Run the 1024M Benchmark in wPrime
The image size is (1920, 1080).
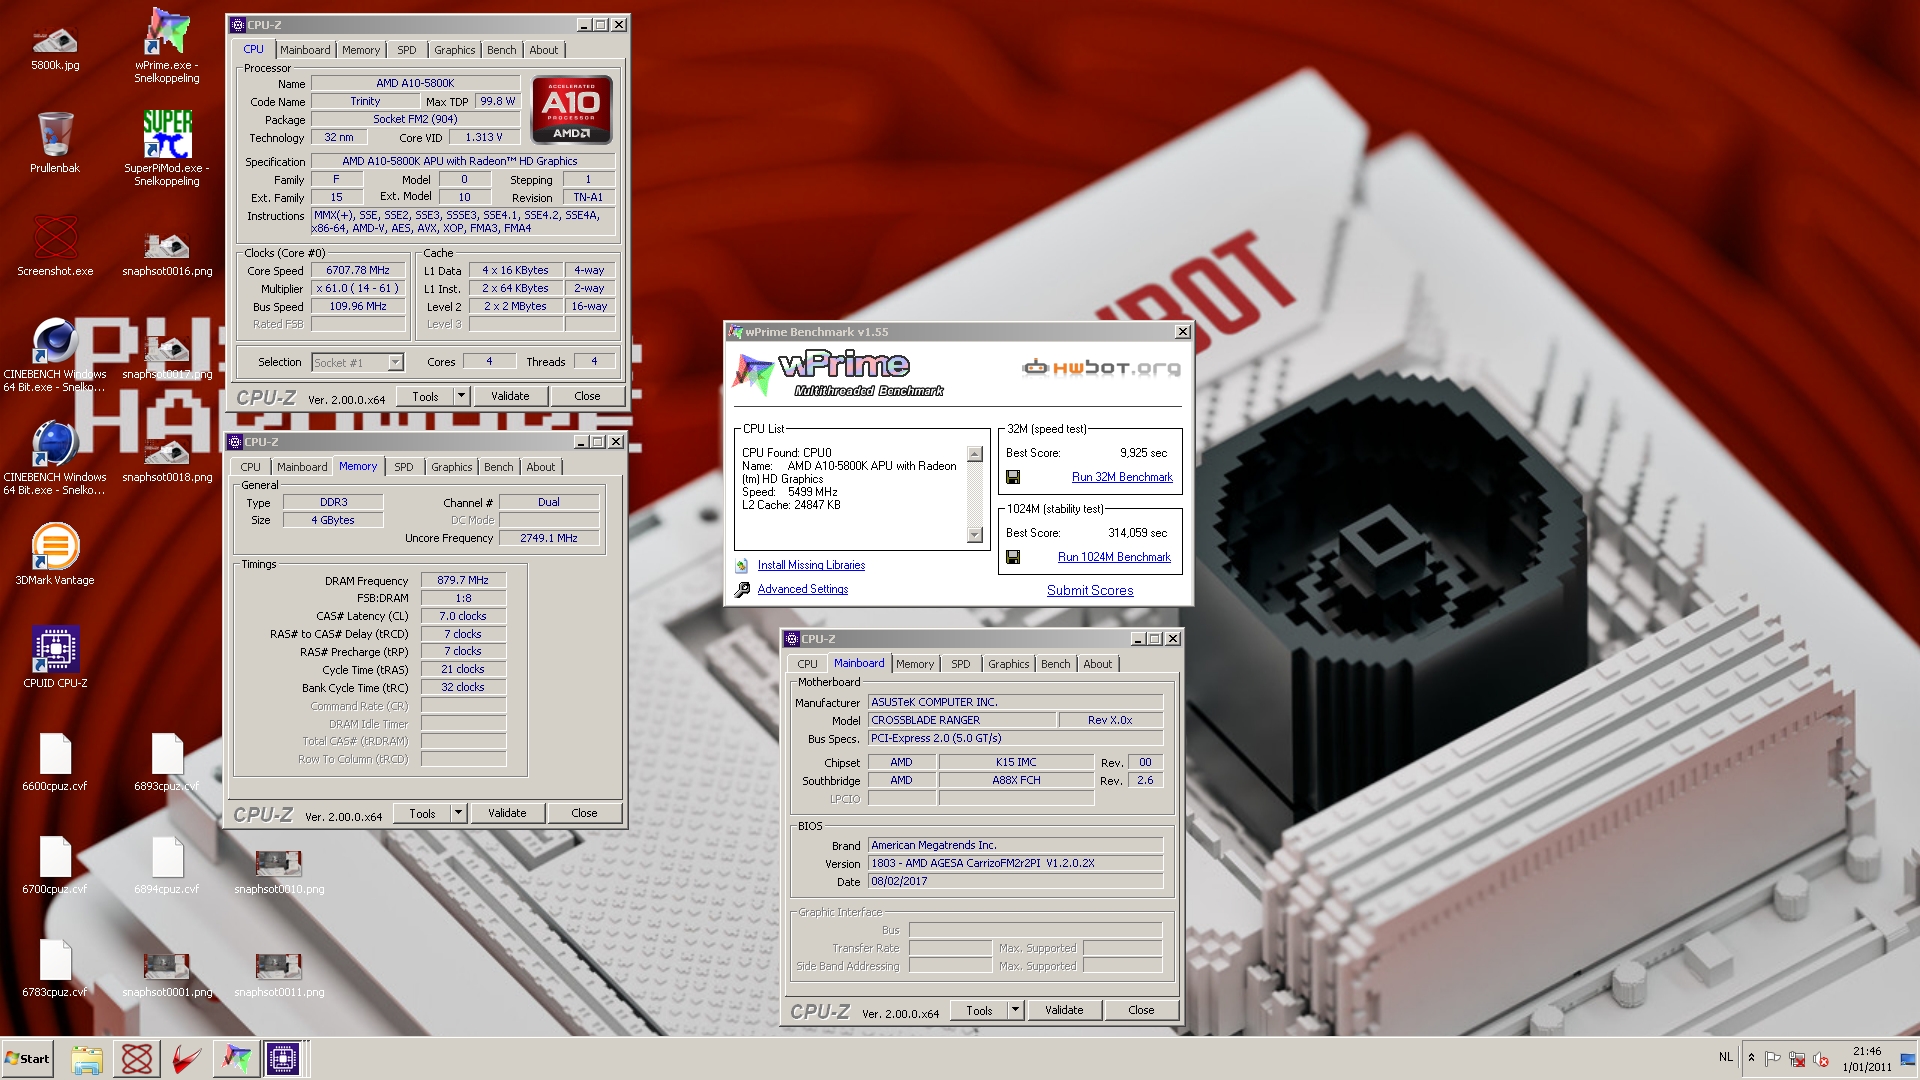tap(1114, 557)
